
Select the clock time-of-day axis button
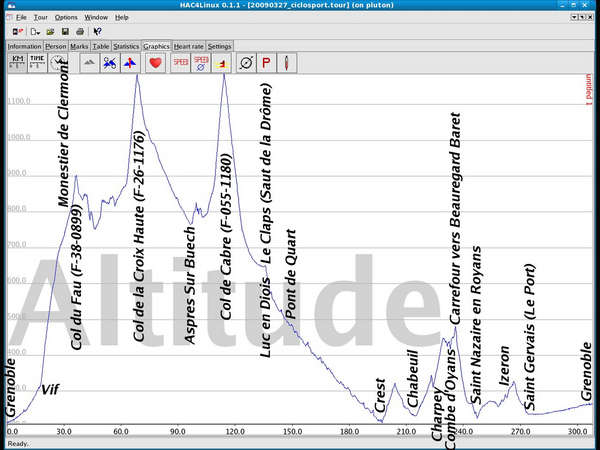coord(57,62)
